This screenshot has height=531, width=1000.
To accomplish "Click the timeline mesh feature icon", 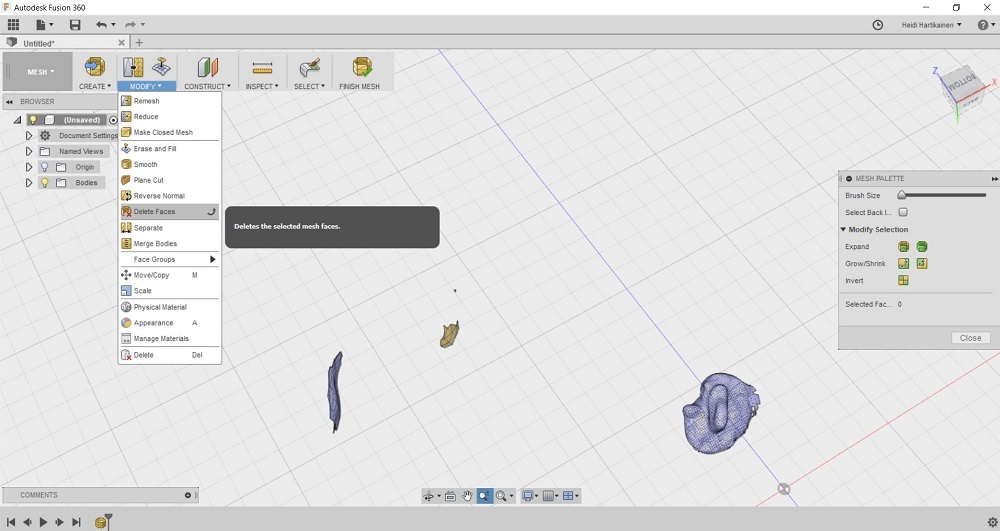I will tap(101, 523).
